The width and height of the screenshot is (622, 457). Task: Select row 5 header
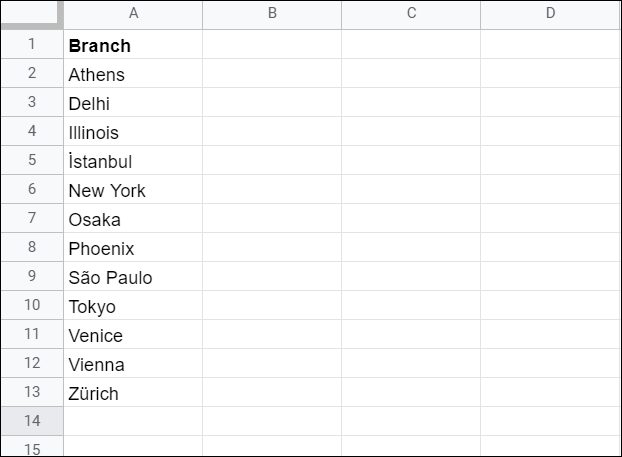(32, 160)
